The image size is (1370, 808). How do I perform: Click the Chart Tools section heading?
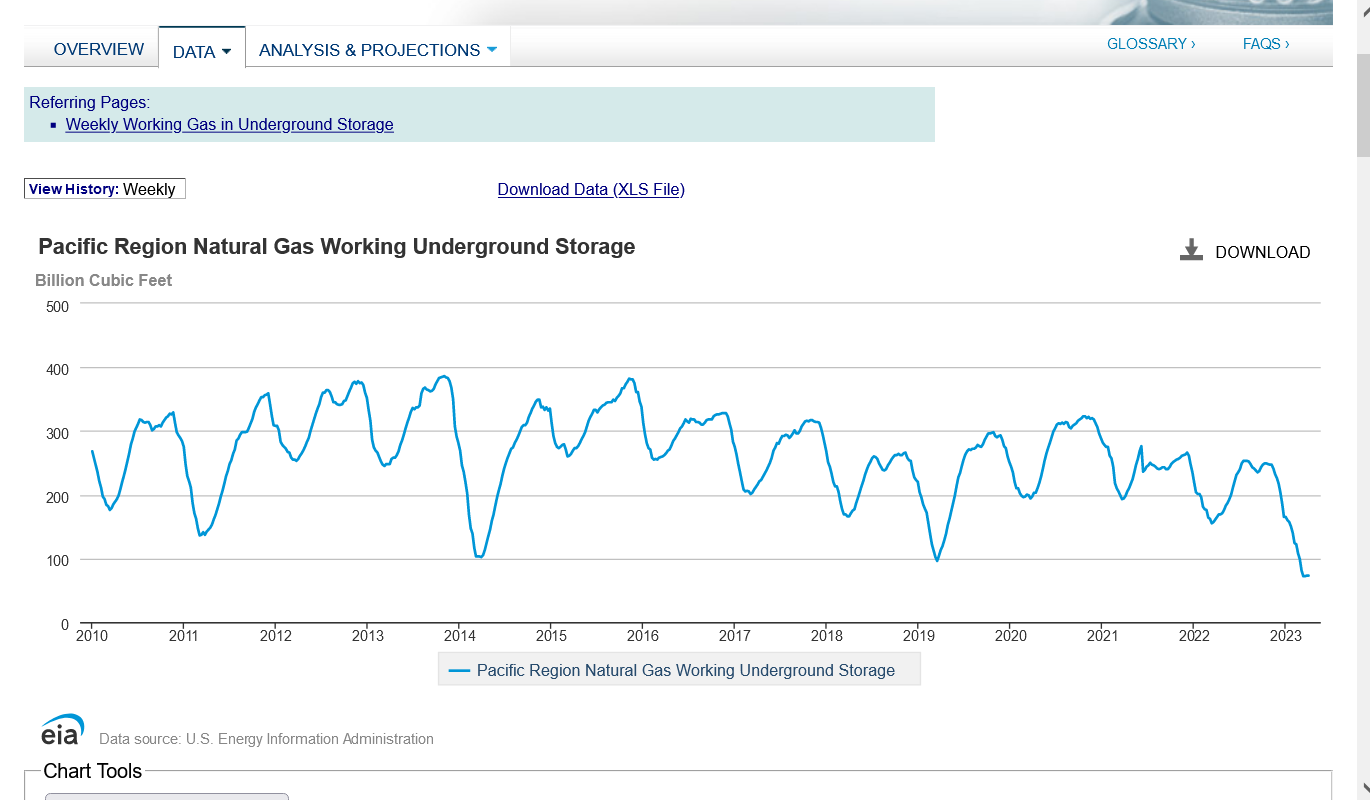pyautogui.click(x=92, y=771)
